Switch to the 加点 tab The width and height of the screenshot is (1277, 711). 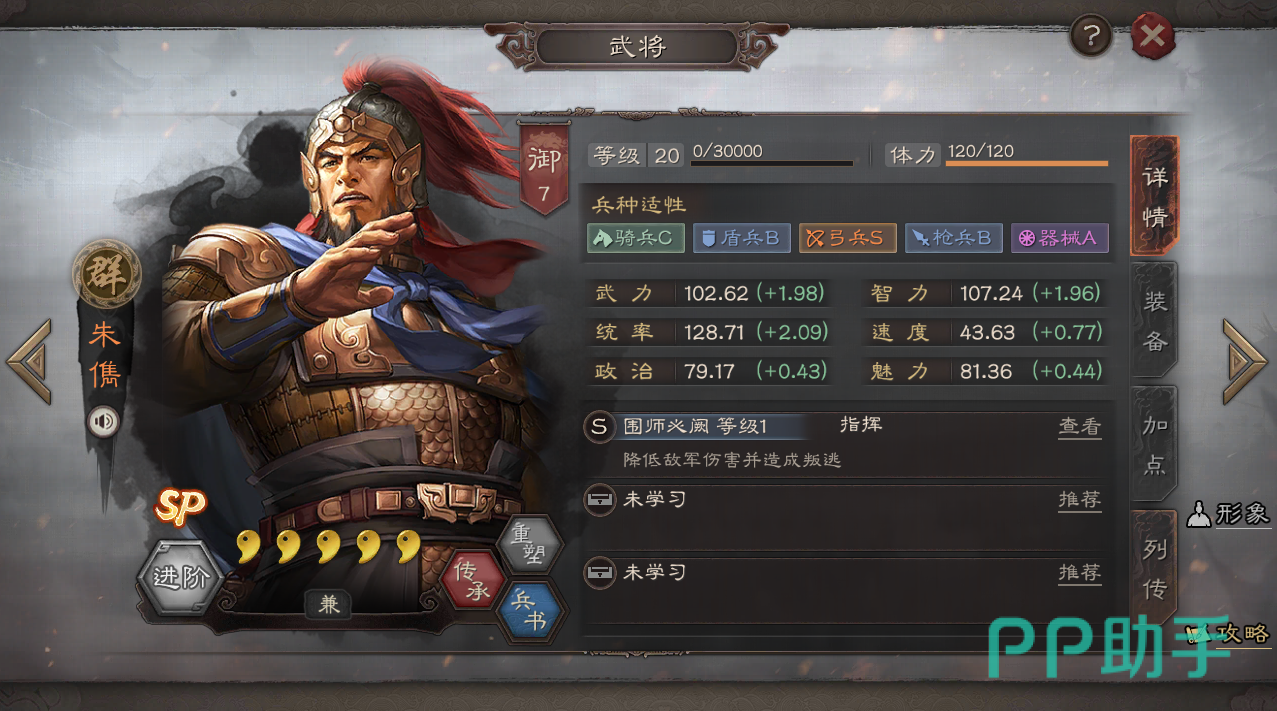1155,443
